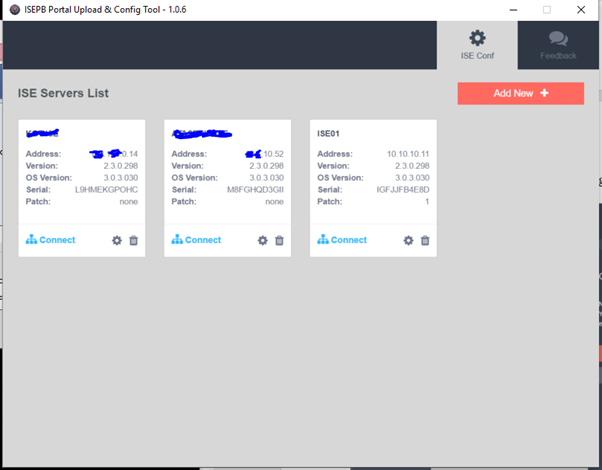Open the Feedback tab
The height and width of the screenshot is (470, 602).
[x=558, y=45]
